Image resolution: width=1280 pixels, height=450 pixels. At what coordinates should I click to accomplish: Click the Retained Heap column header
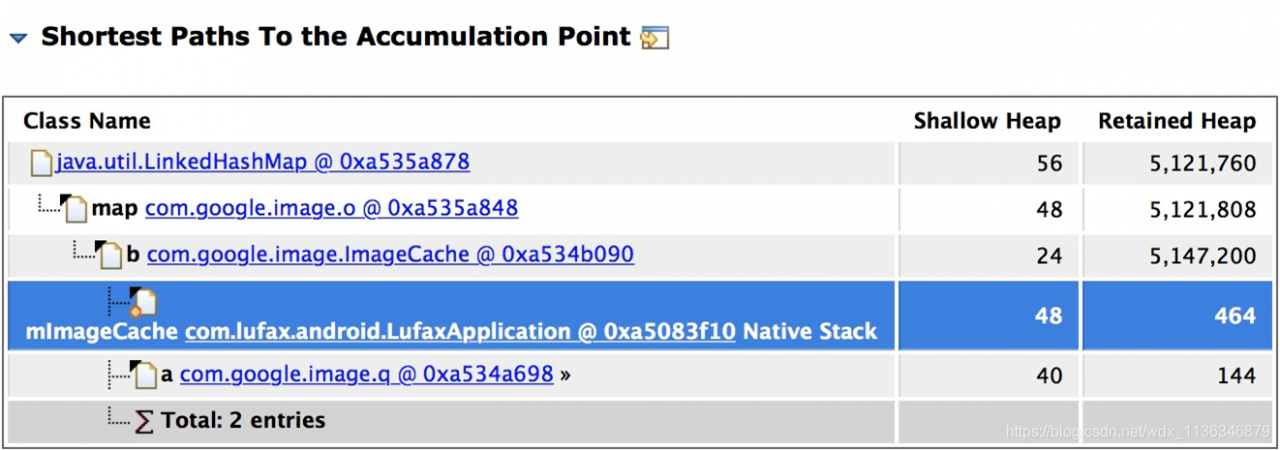click(1176, 121)
